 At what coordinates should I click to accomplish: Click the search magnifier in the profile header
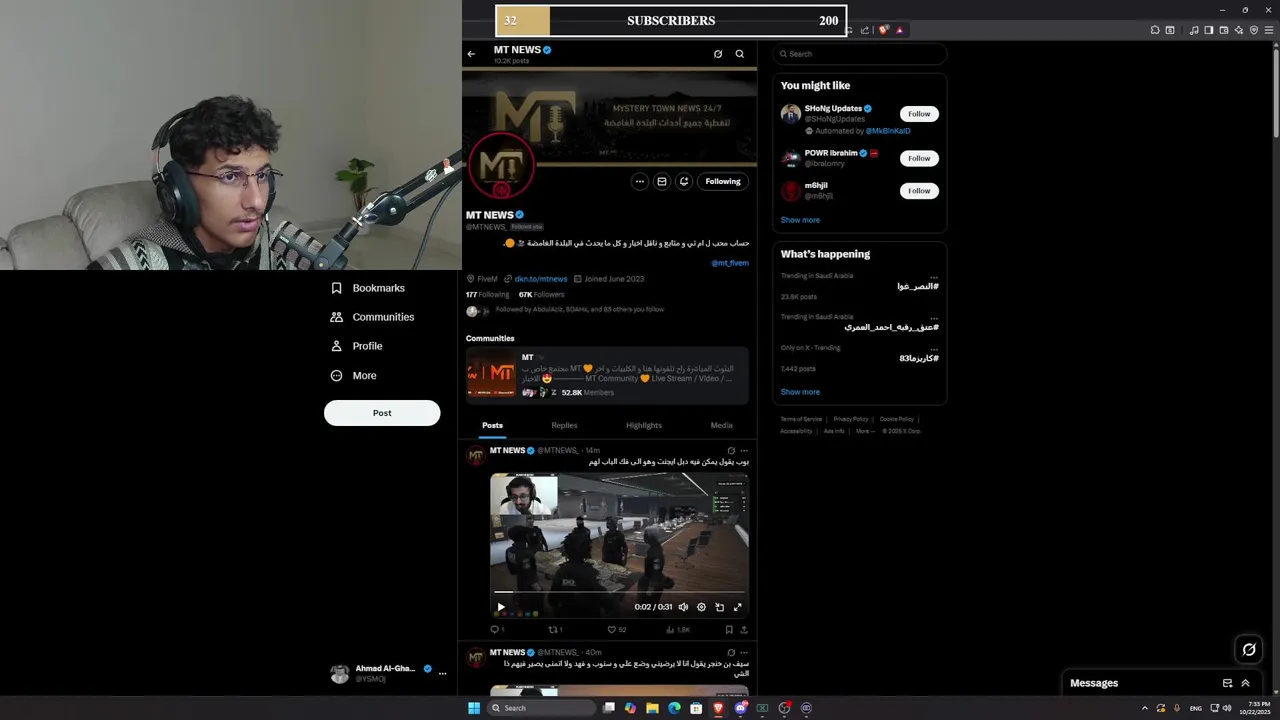tap(740, 54)
